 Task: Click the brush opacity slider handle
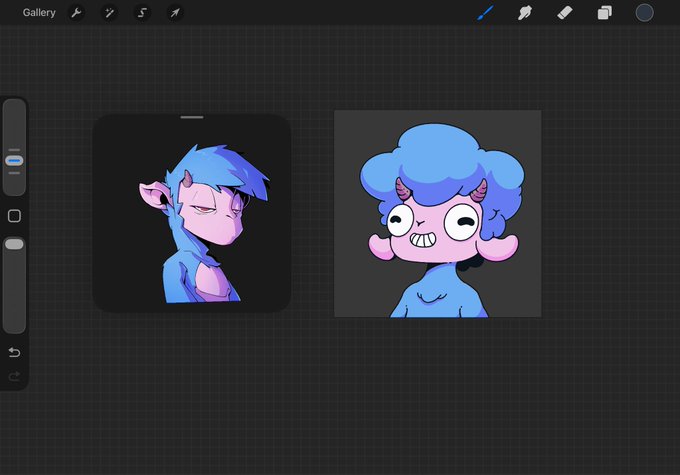click(x=14, y=244)
